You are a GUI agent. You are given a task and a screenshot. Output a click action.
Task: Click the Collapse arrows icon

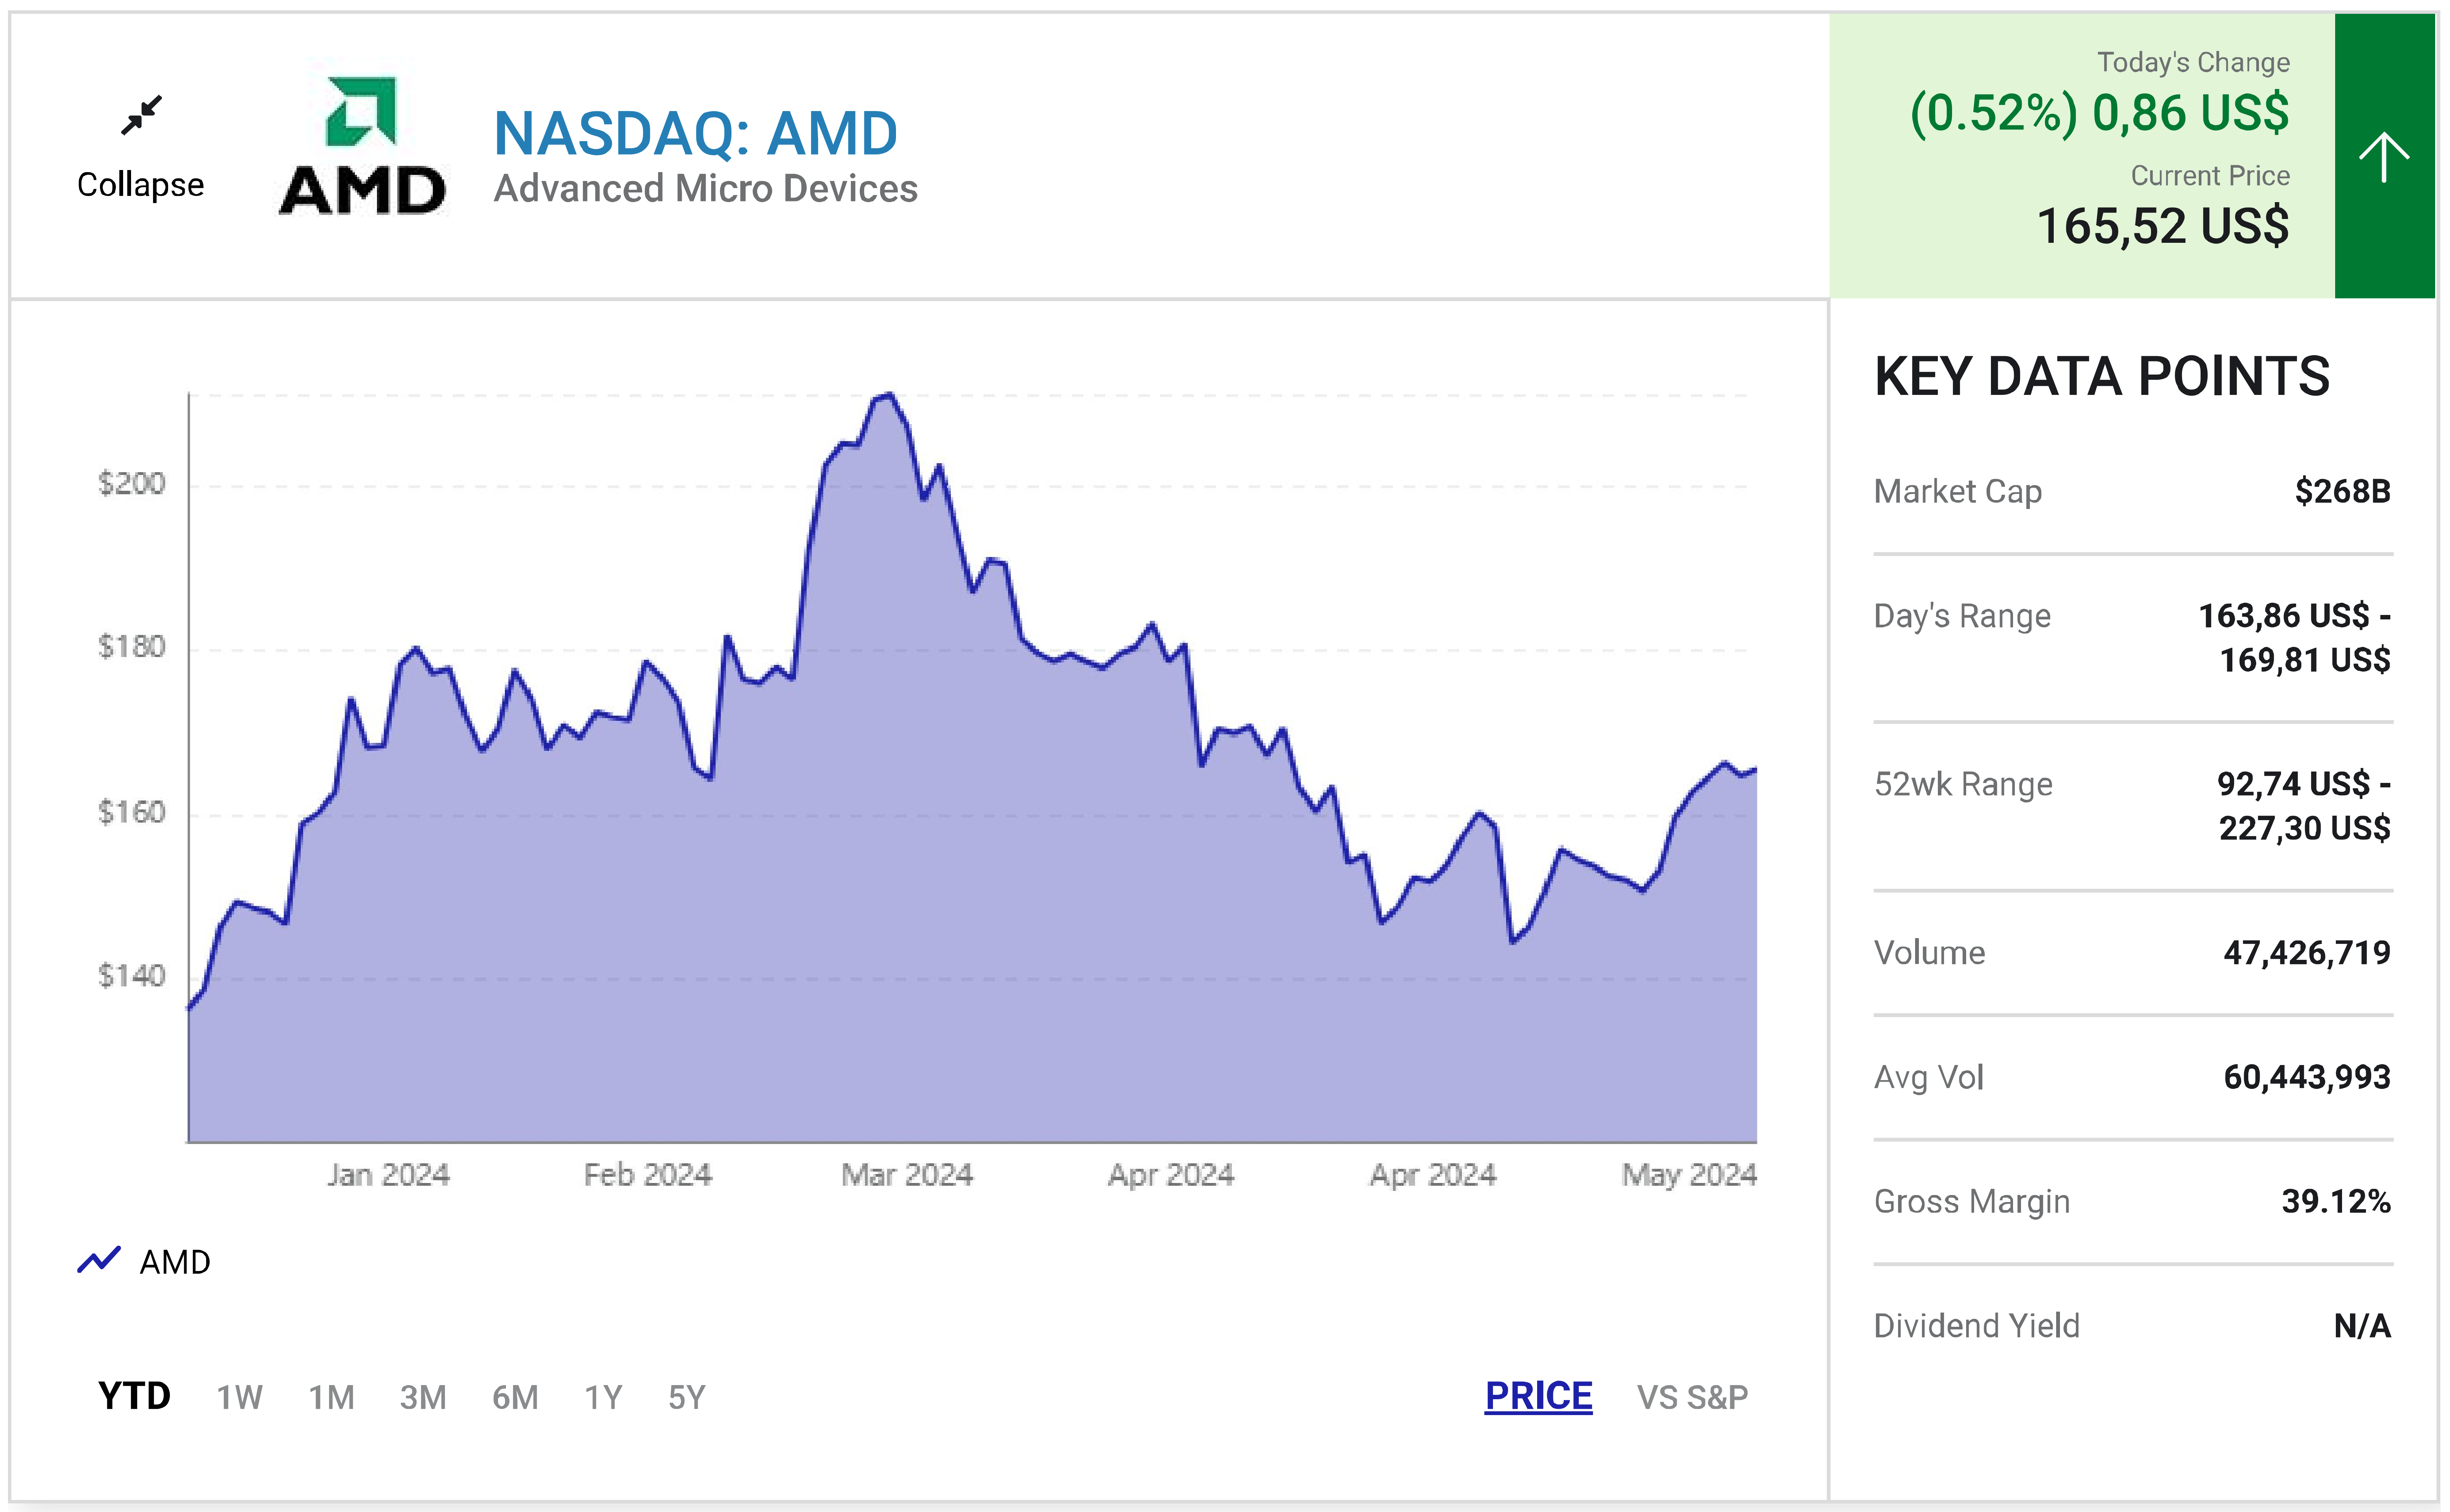(141, 115)
